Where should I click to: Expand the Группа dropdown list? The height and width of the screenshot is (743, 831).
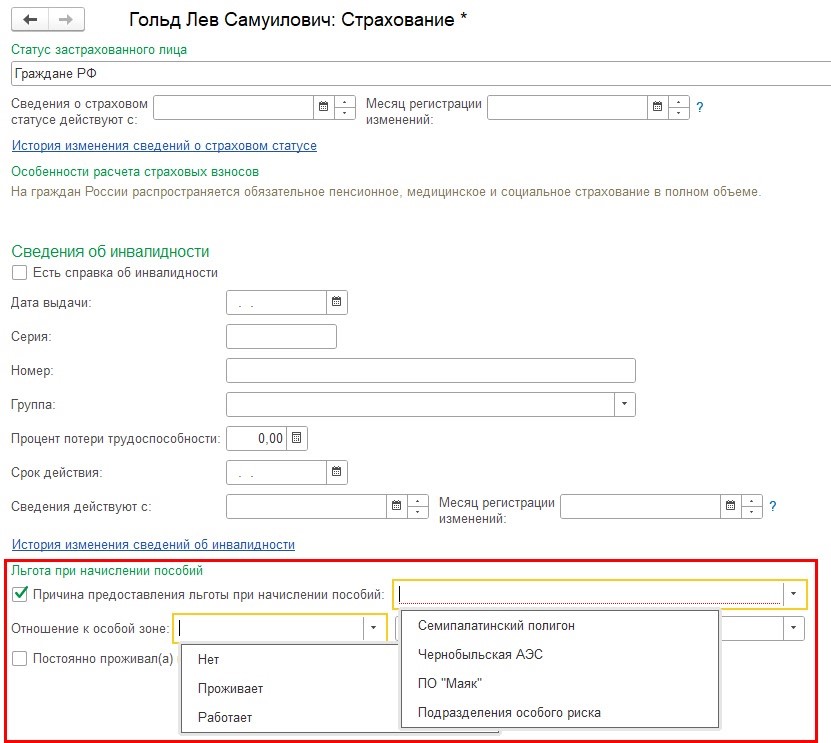pos(624,405)
